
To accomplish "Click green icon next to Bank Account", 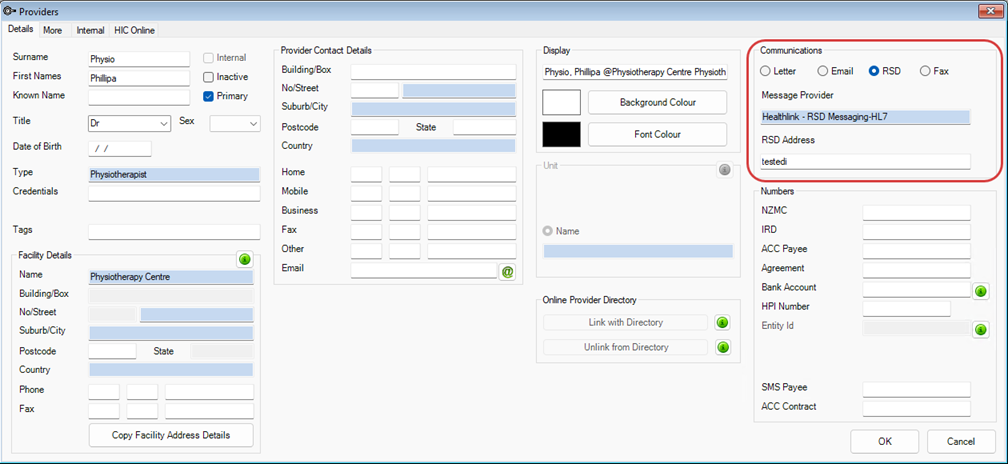I will pyautogui.click(x=981, y=290).
